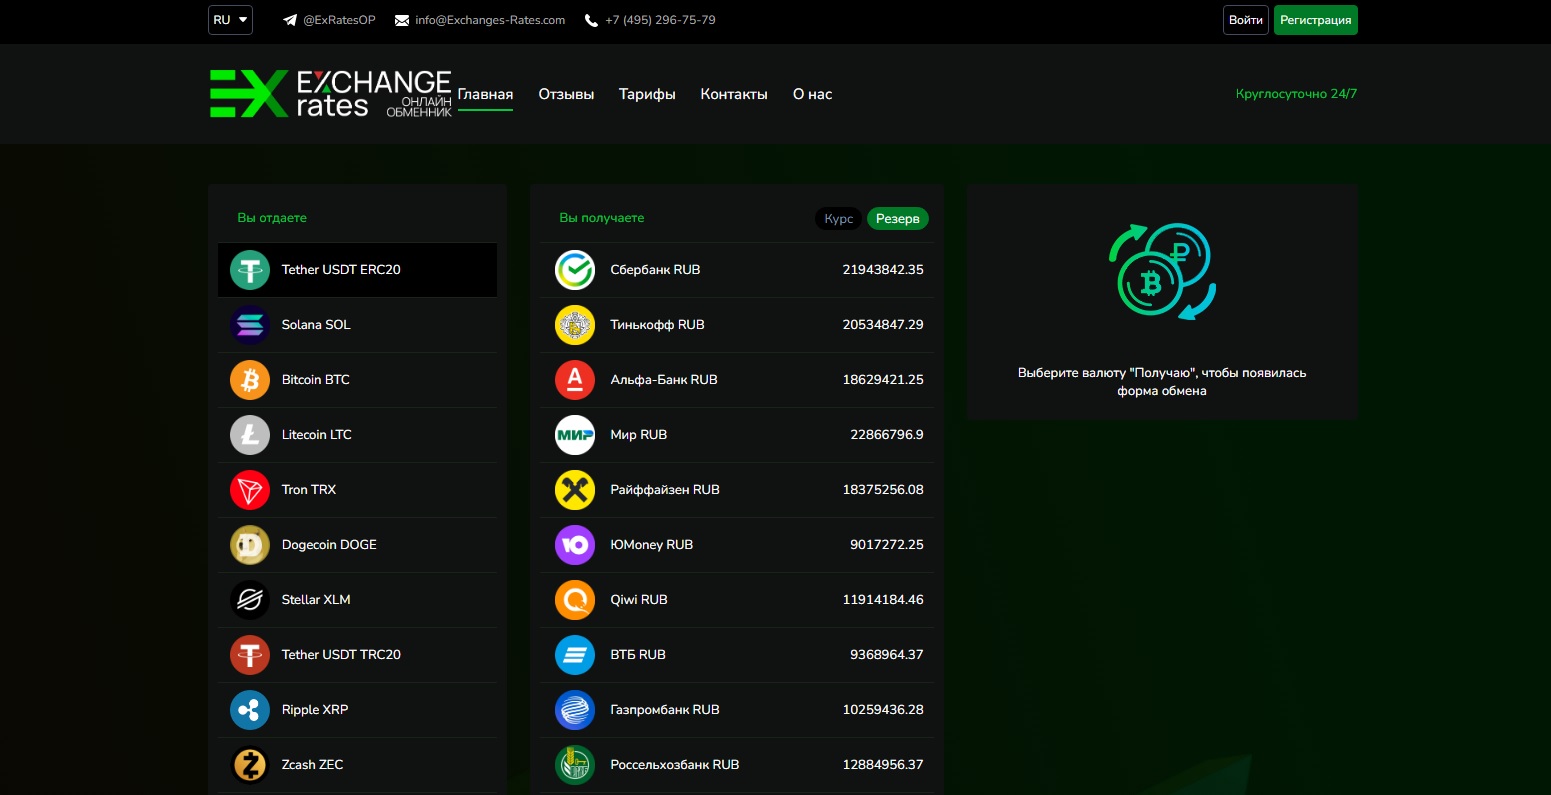This screenshot has height=795, width=1551.
Task: Click the Tron TRX red icon
Action: [250, 490]
